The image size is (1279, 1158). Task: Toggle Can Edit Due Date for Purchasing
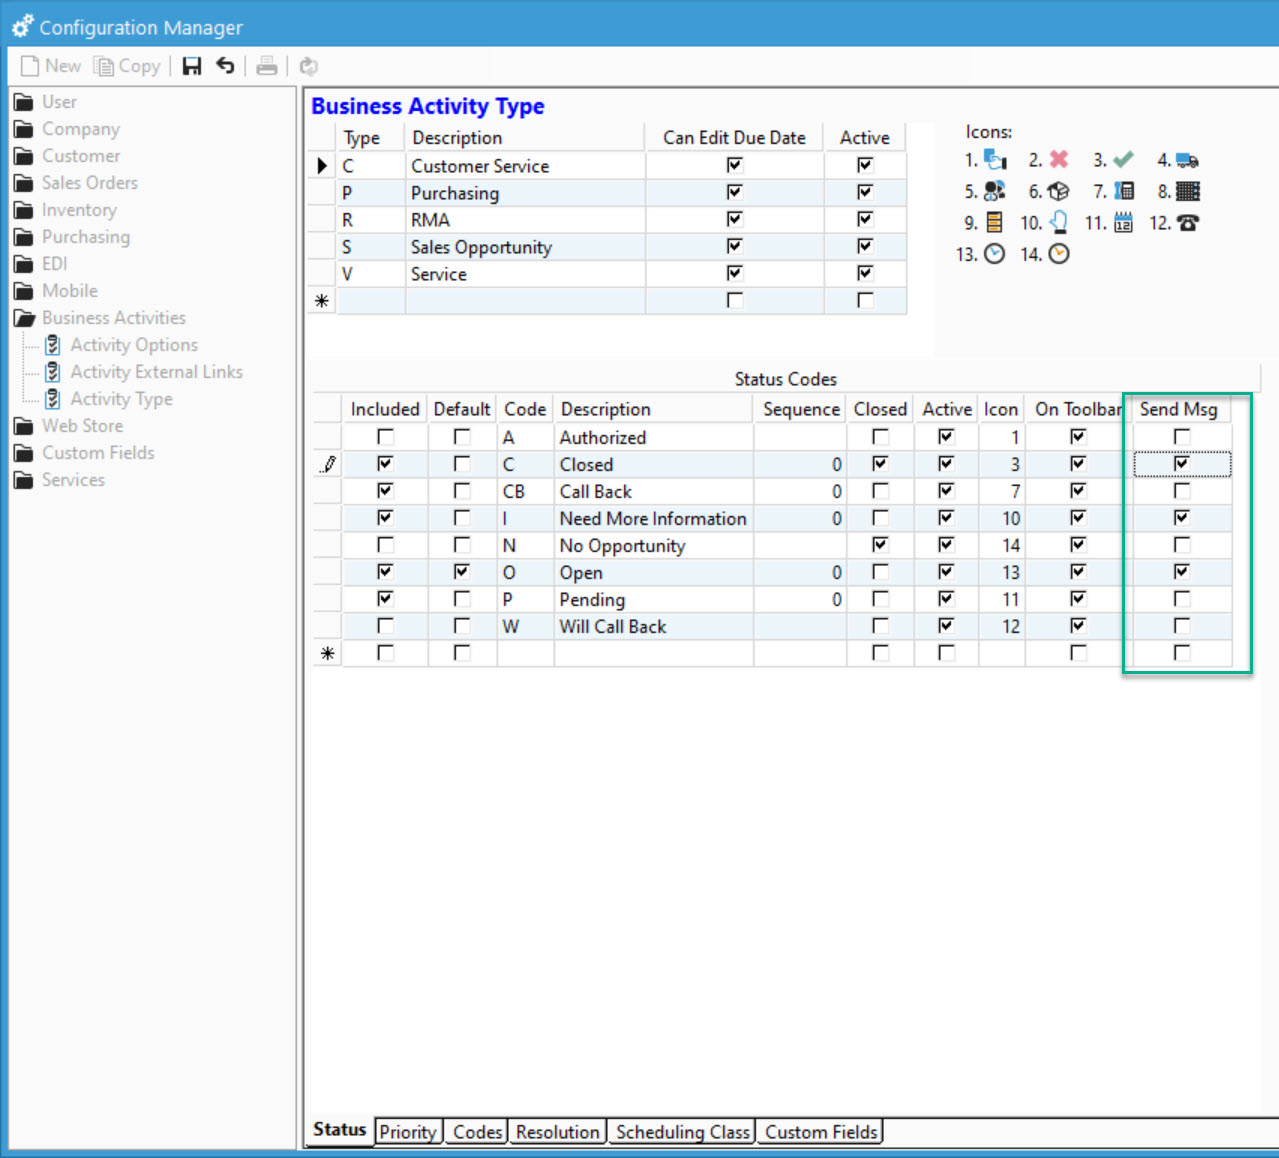(x=735, y=192)
